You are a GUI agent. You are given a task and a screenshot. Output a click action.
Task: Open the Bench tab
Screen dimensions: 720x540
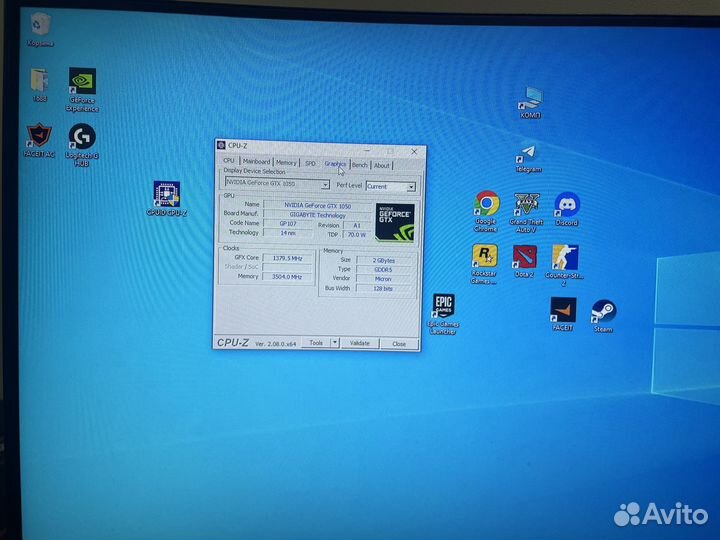point(360,165)
